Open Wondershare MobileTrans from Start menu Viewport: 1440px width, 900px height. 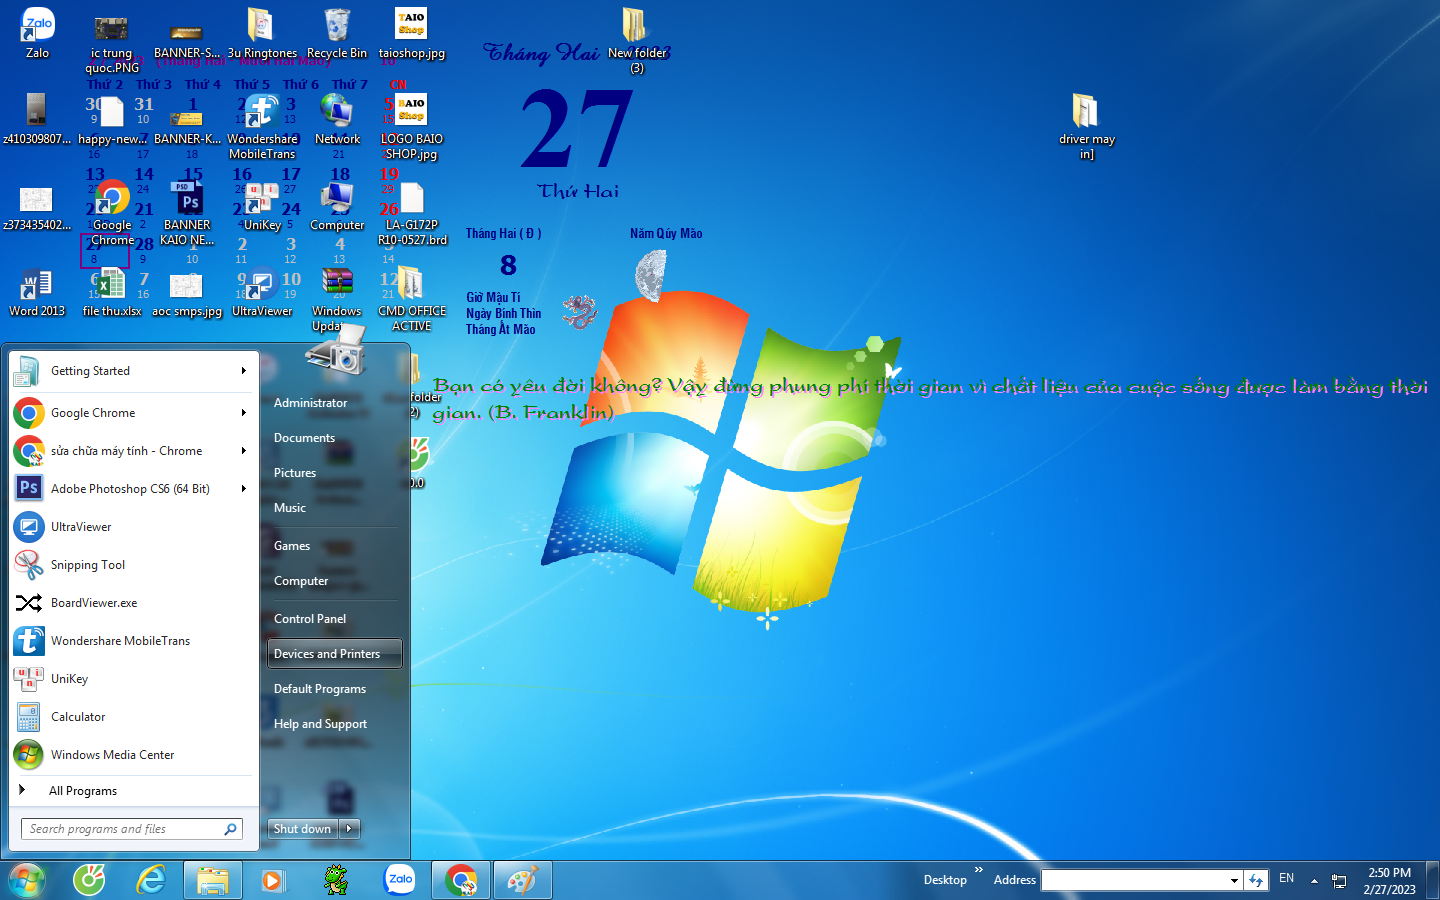(134, 641)
